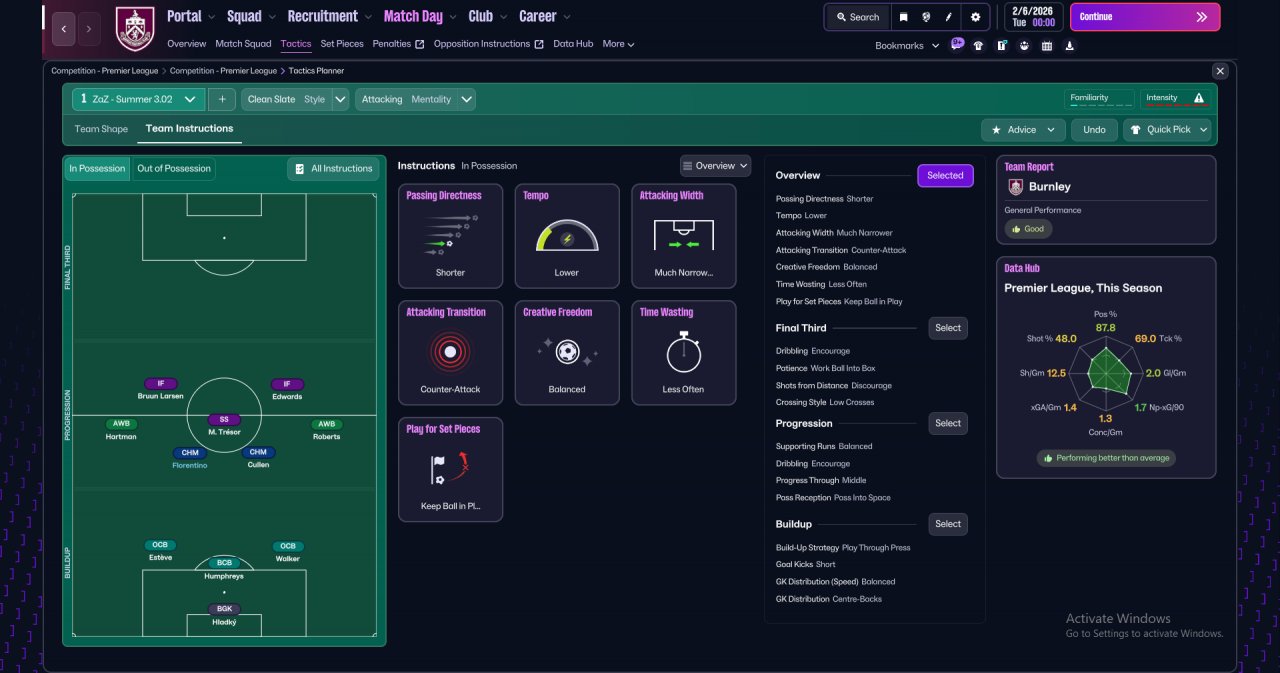Select M. Trésor SS on the pitch
Screen dimensions: 1280x673
point(224,425)
